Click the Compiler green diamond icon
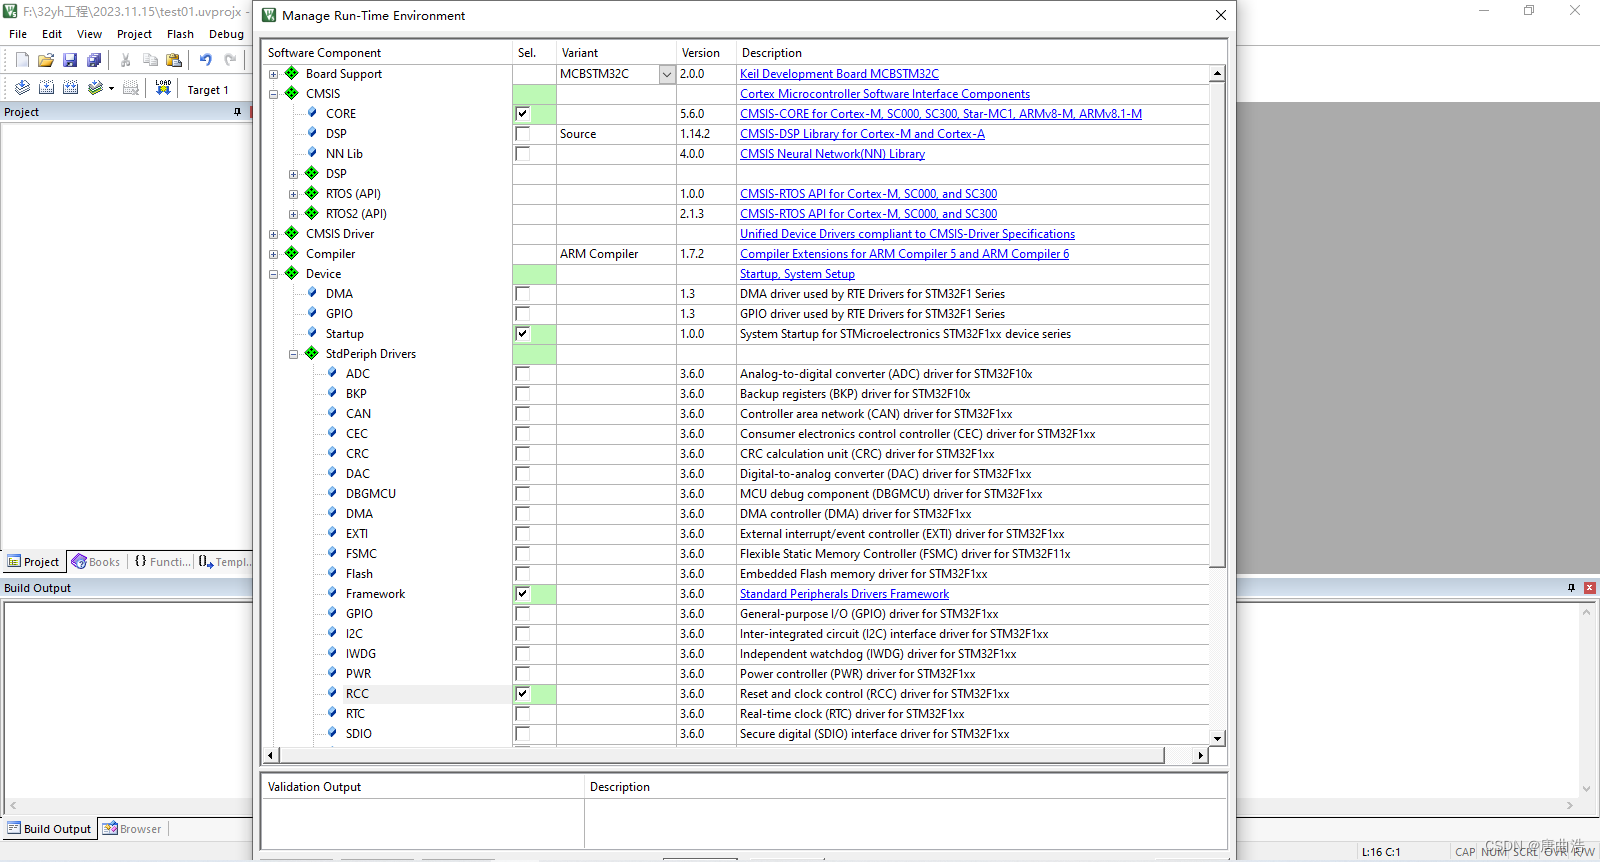Screen dimensions: 1600x862 click(292, 253)
